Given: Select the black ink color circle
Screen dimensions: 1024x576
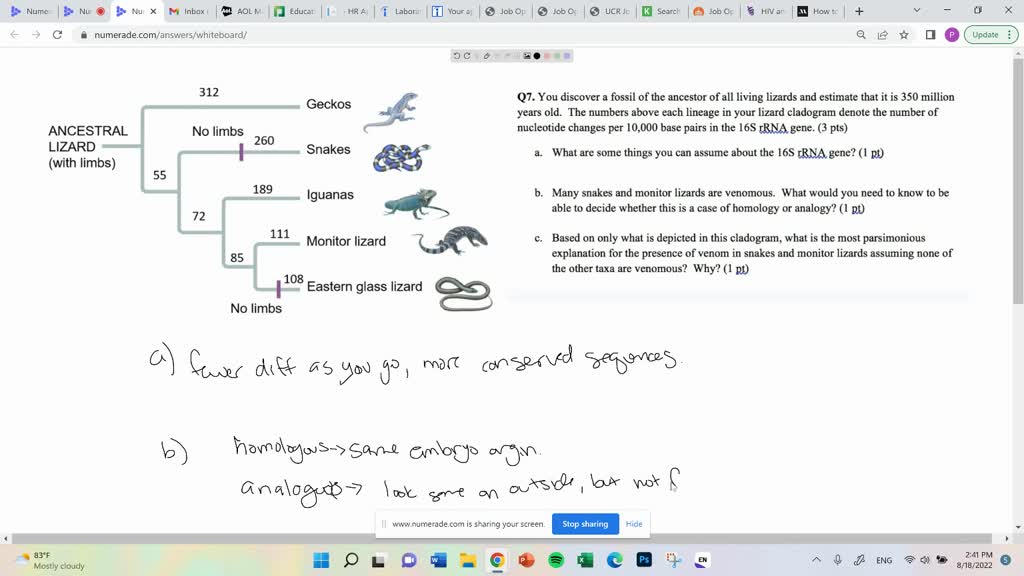Looking at the screenshot, I should coord(537,55).
